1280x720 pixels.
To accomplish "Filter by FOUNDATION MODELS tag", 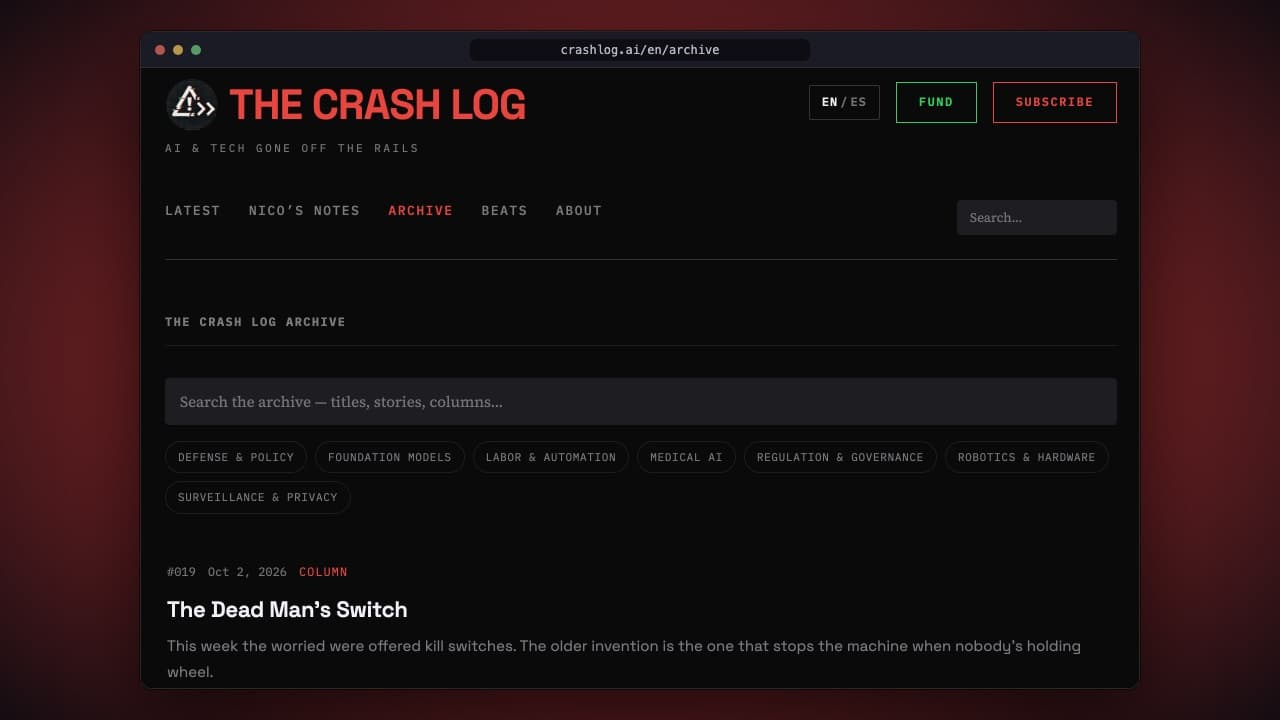I will point(390,457).
